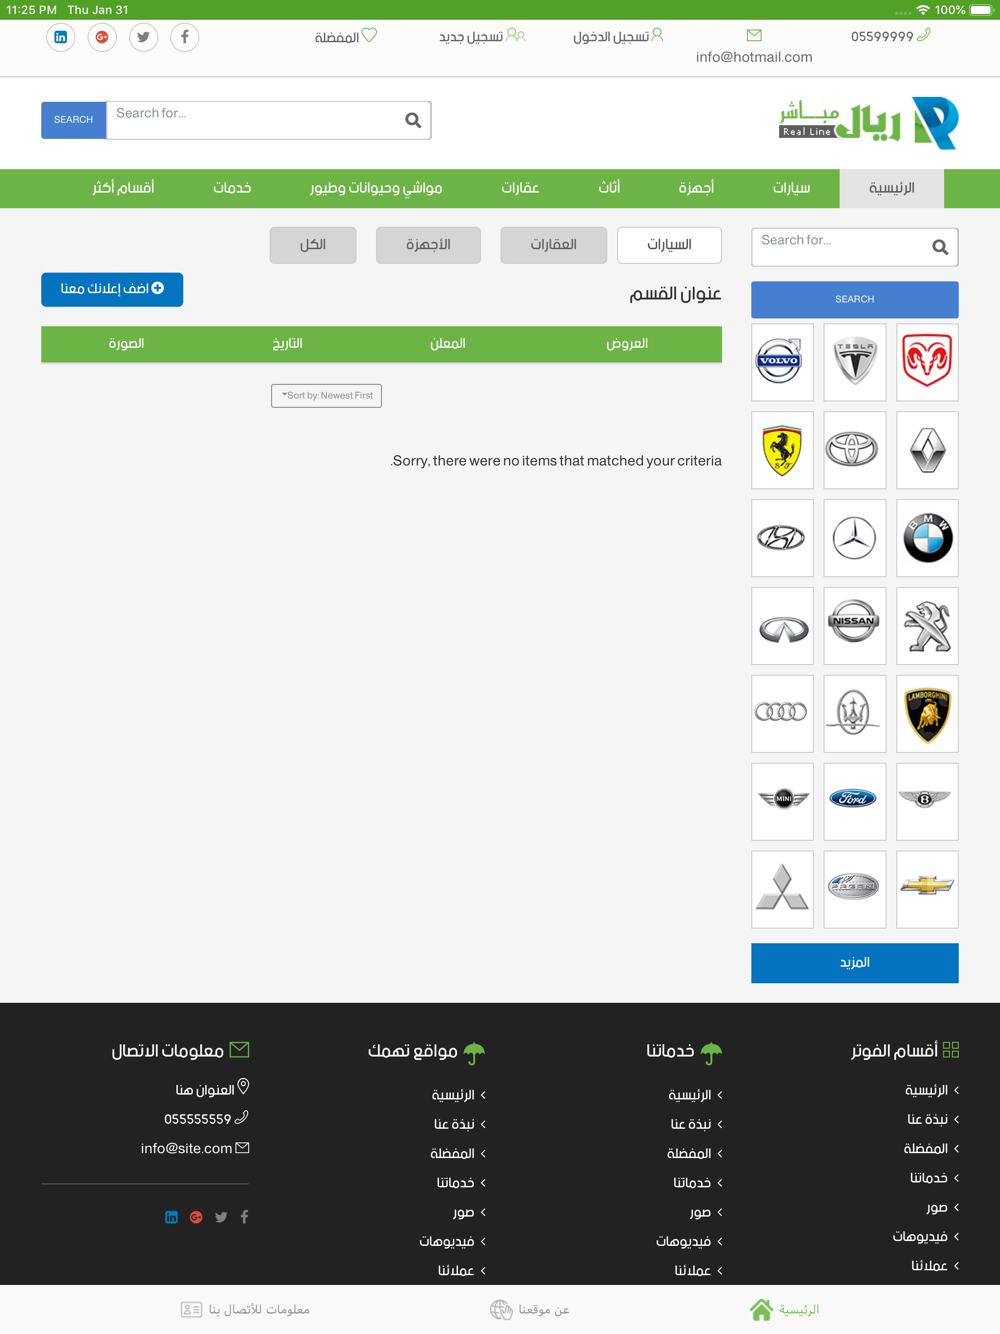Filter listings by السيارات button
Viewport: 1000px width, 1334px height.
click(x=670, y=245)
